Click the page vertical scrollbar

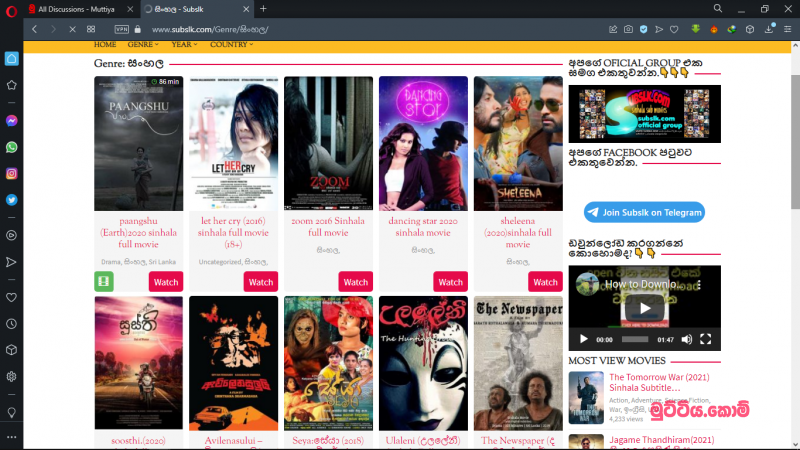click(795, 142)
